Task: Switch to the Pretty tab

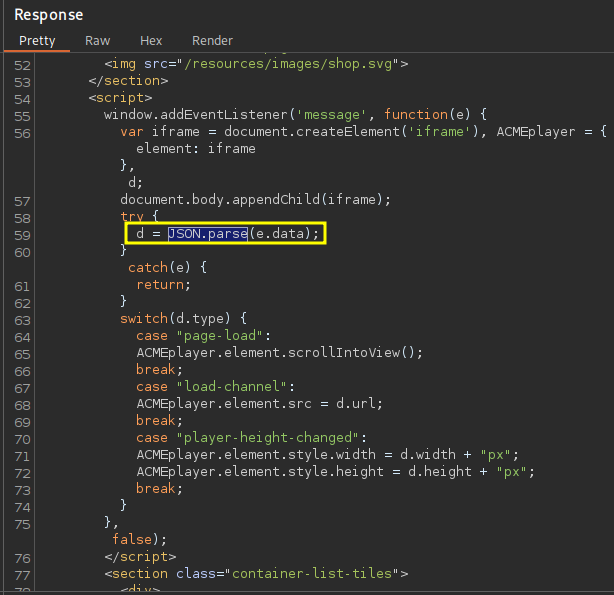Action: 37,41
